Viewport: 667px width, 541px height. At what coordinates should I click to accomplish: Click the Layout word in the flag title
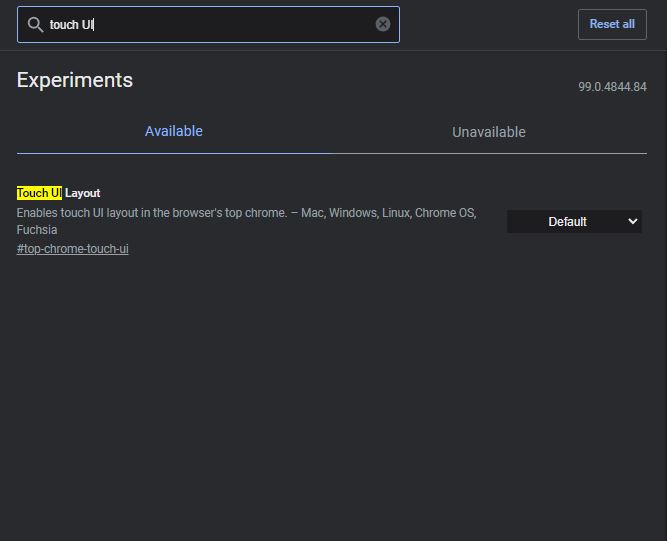[83, 193]
